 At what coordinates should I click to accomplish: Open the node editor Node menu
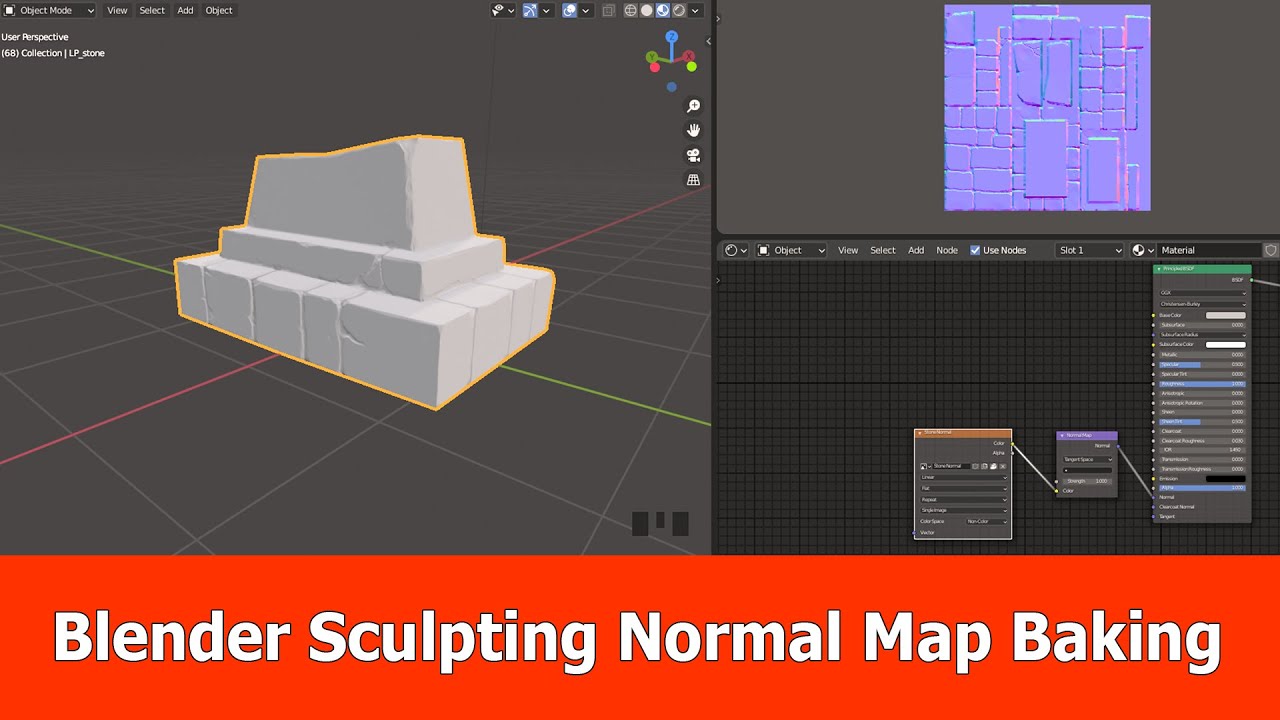point(947,250)
